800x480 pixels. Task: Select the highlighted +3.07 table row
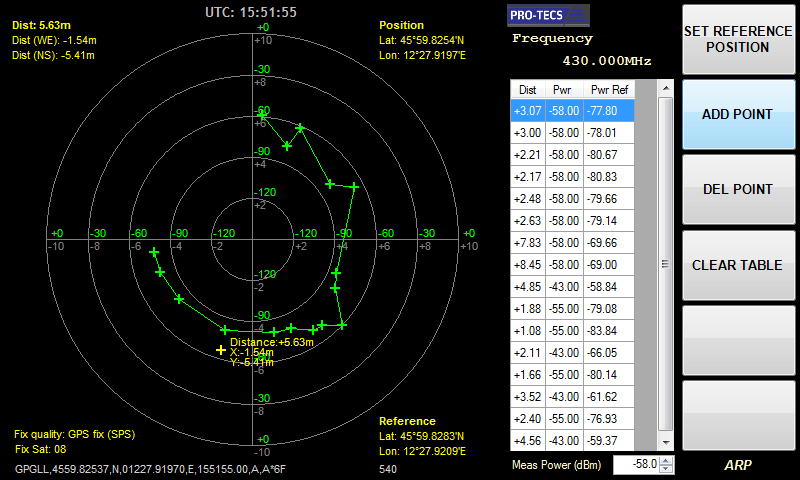[582, 111]
